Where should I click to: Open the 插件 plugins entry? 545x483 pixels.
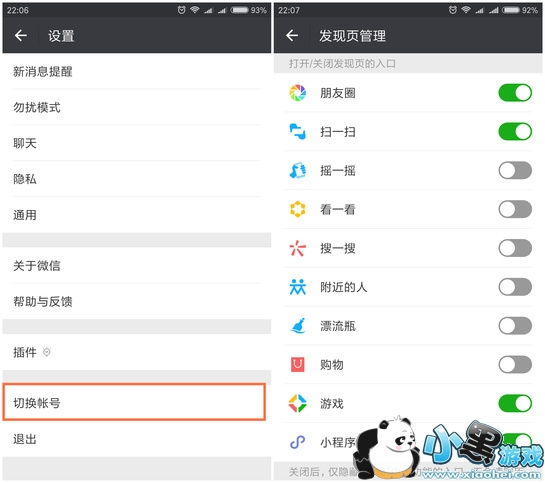[x=137, y=352]
